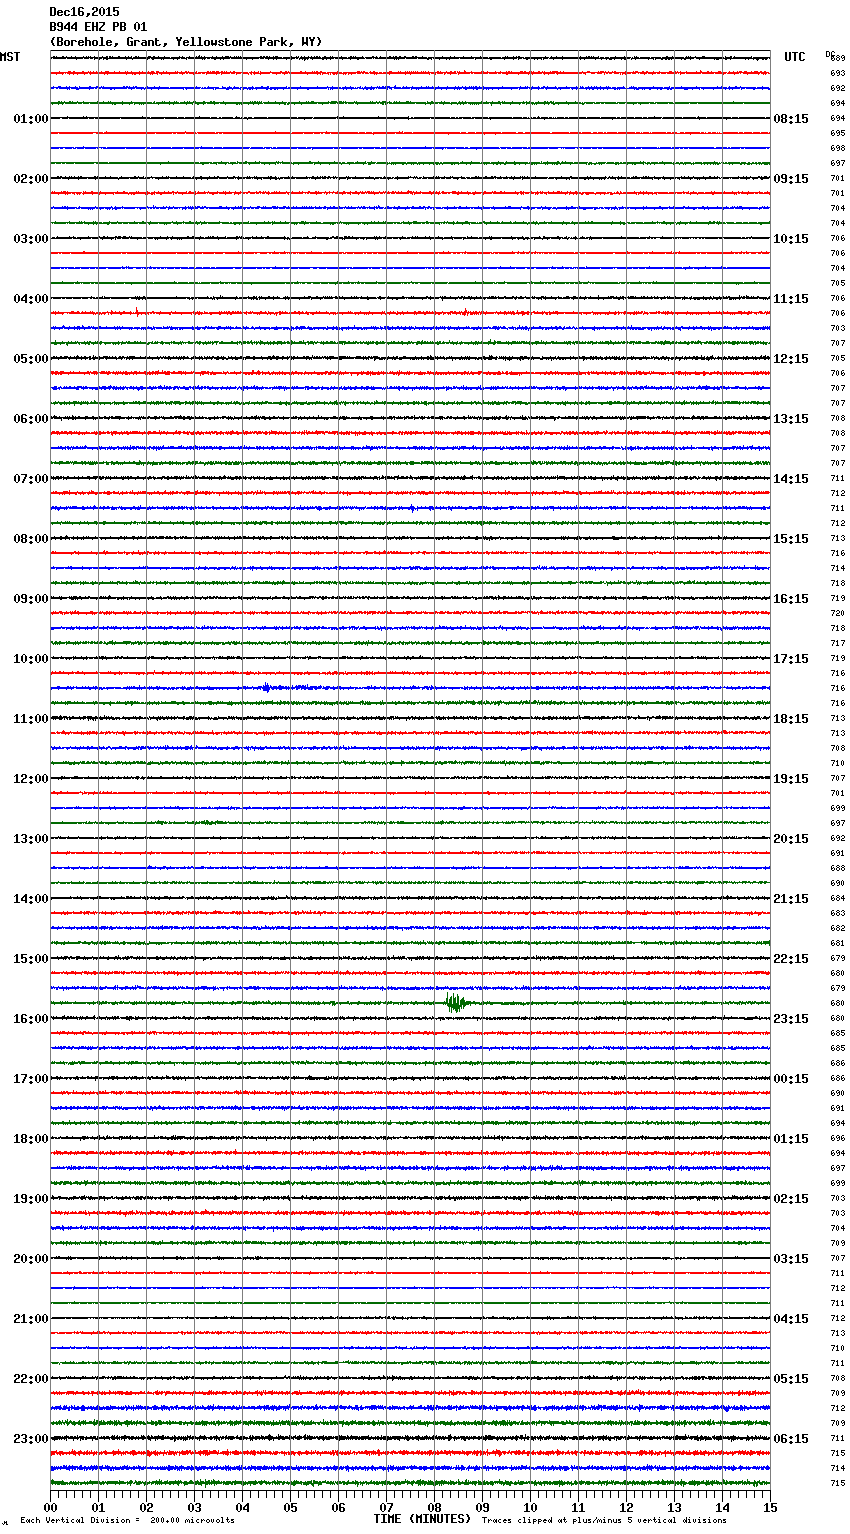Select the 22:00 MST row label
Viewport: 850px width, 1534px height.
click(x=30, y=1379)
